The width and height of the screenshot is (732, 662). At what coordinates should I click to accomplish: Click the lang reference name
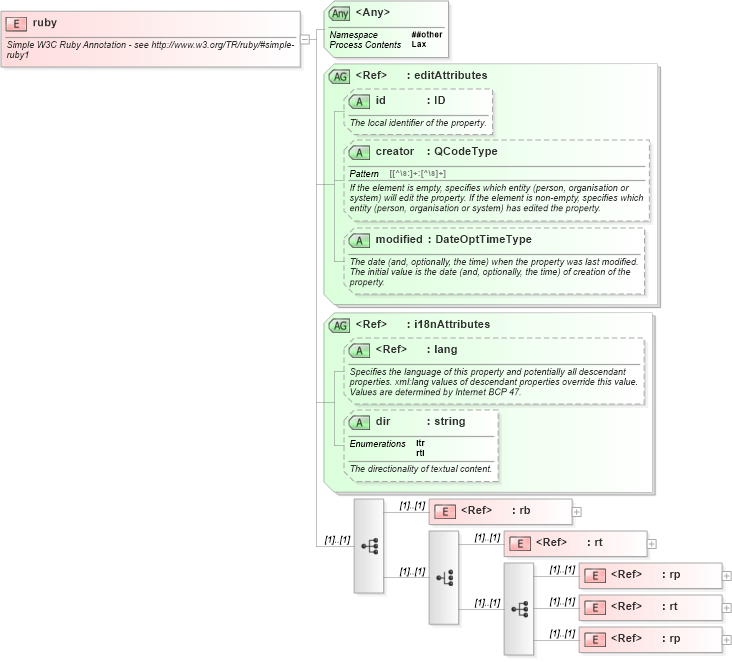click(445, 349)
